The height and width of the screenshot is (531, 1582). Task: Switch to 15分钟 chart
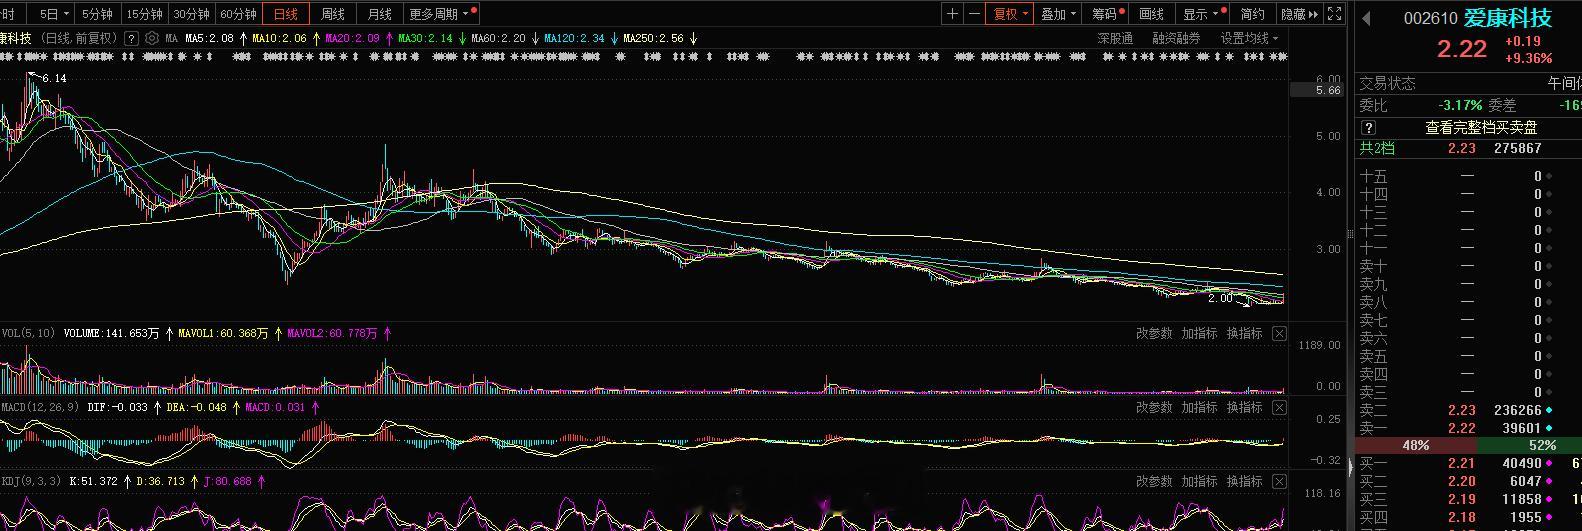[144, 14]
